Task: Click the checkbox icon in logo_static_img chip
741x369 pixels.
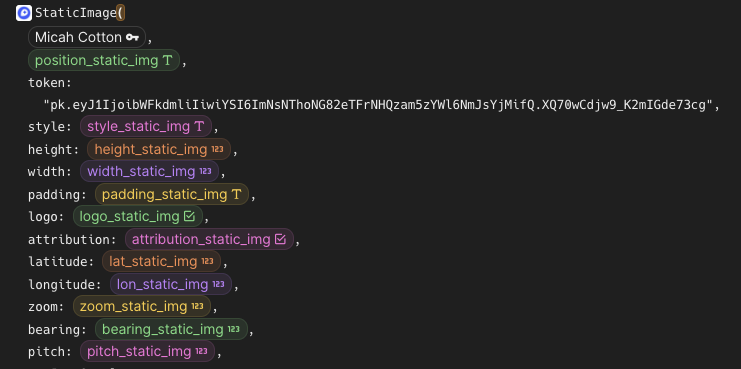Action: pos(189,216)
